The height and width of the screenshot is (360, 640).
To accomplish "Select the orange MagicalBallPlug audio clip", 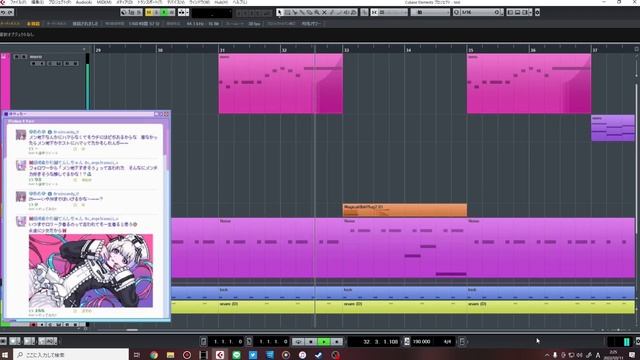I will 404,210.
